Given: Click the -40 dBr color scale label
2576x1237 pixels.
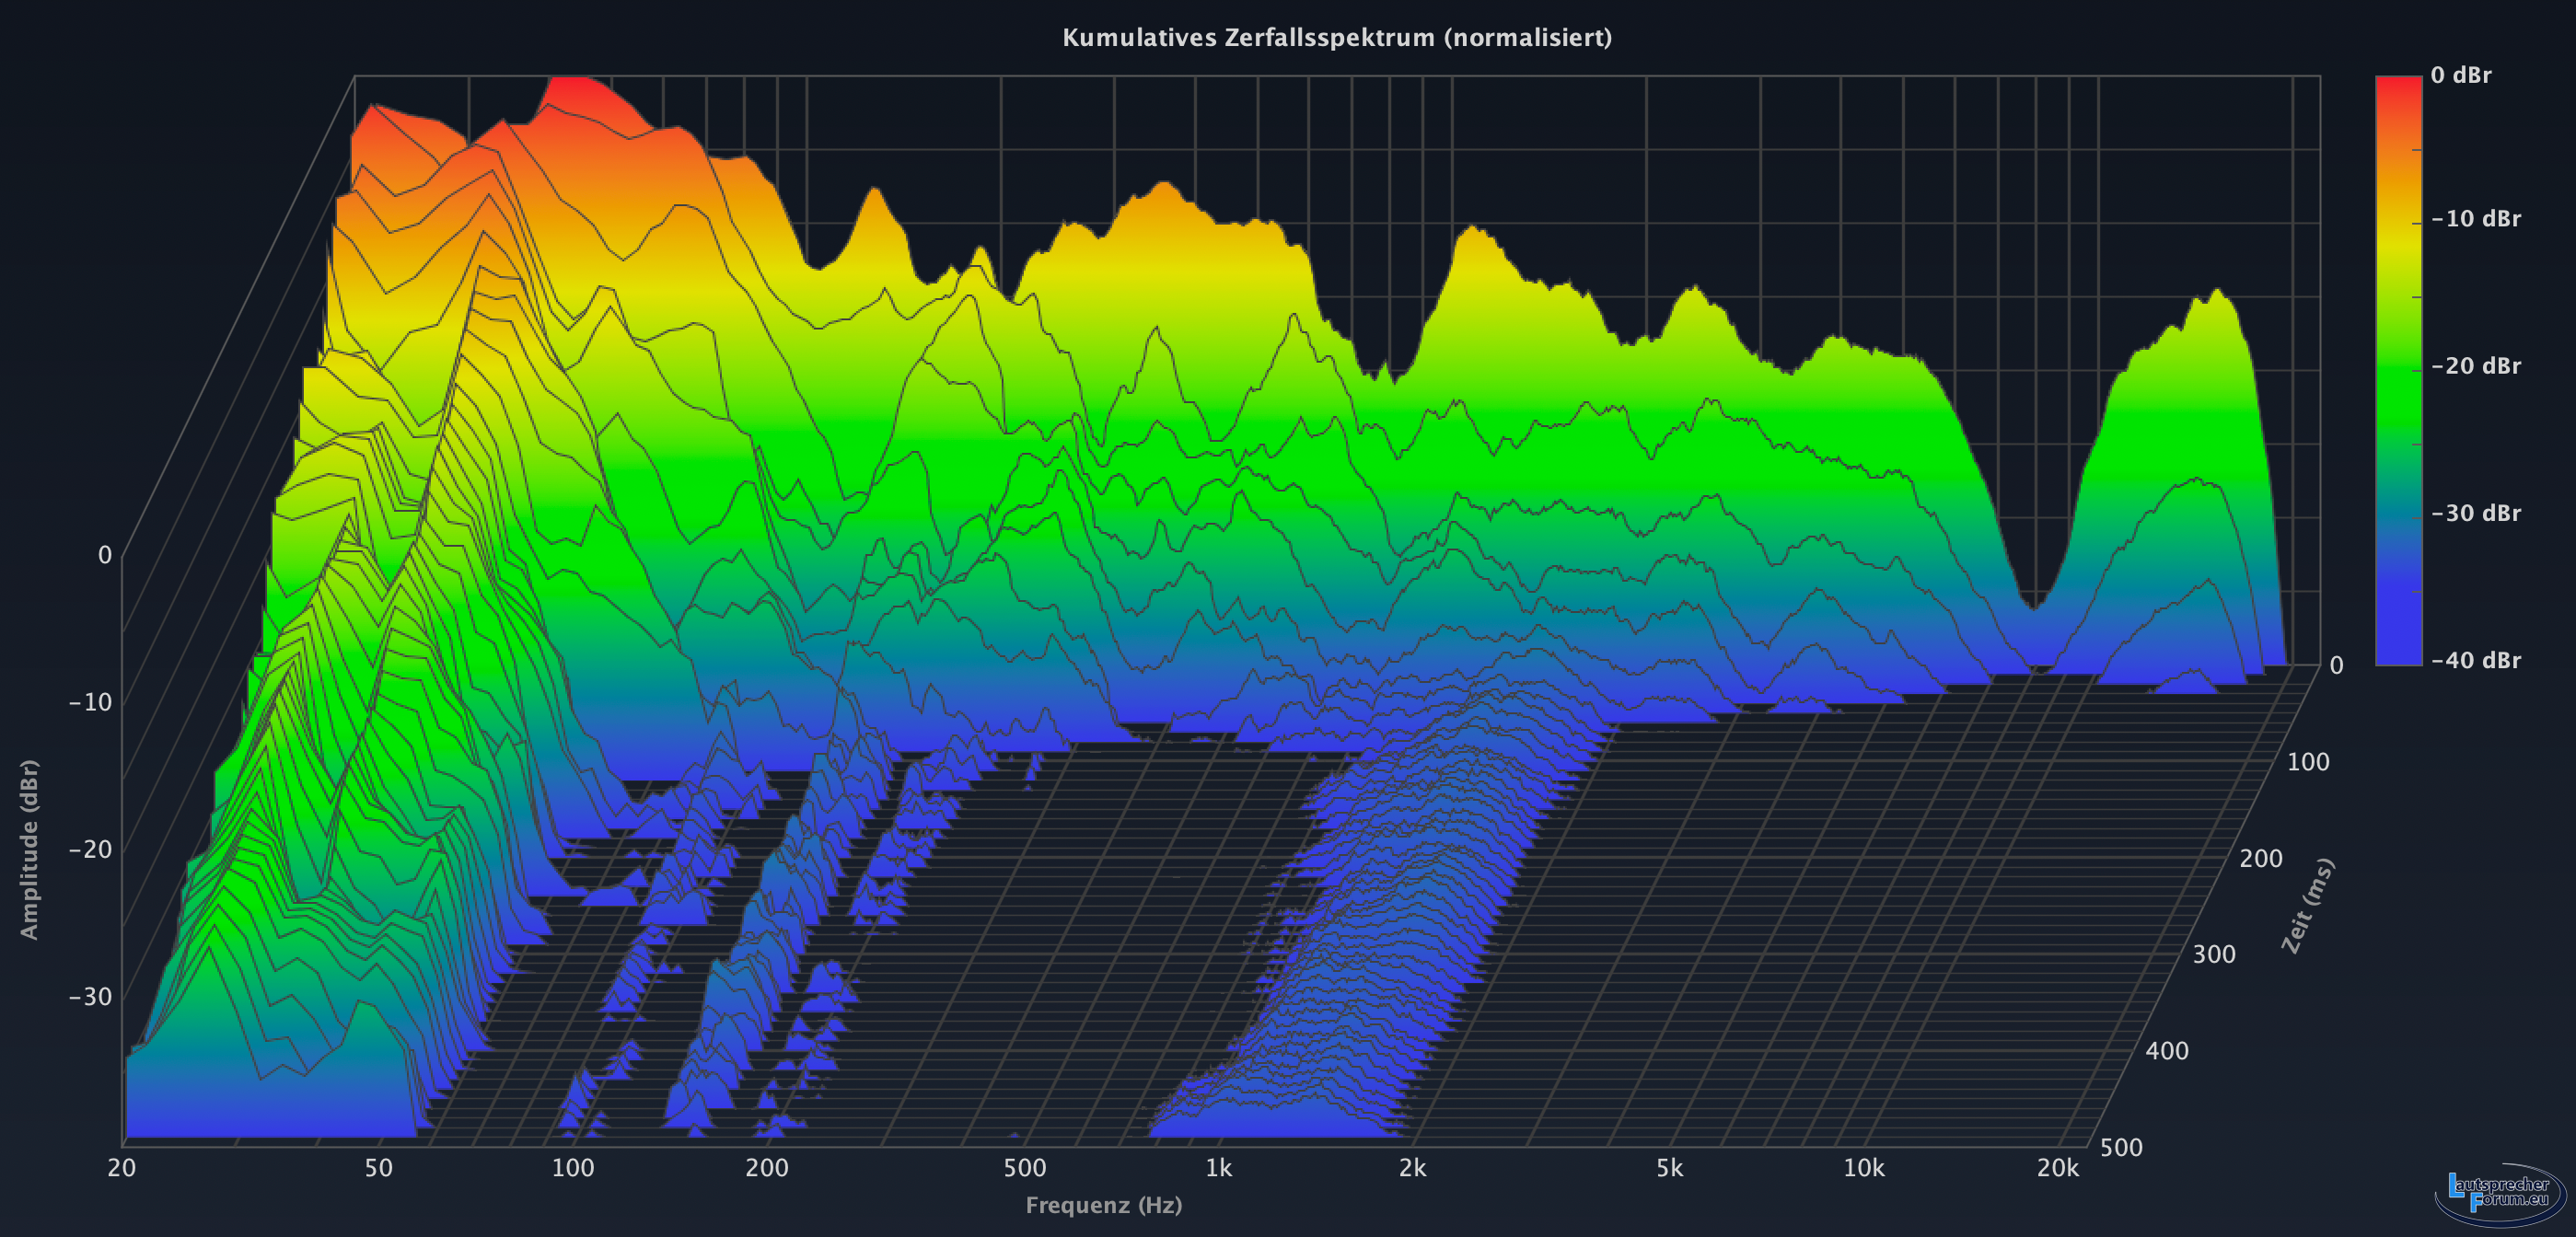Looking at the screenshot, I should pyautogui.click(x=2475, y=660).
